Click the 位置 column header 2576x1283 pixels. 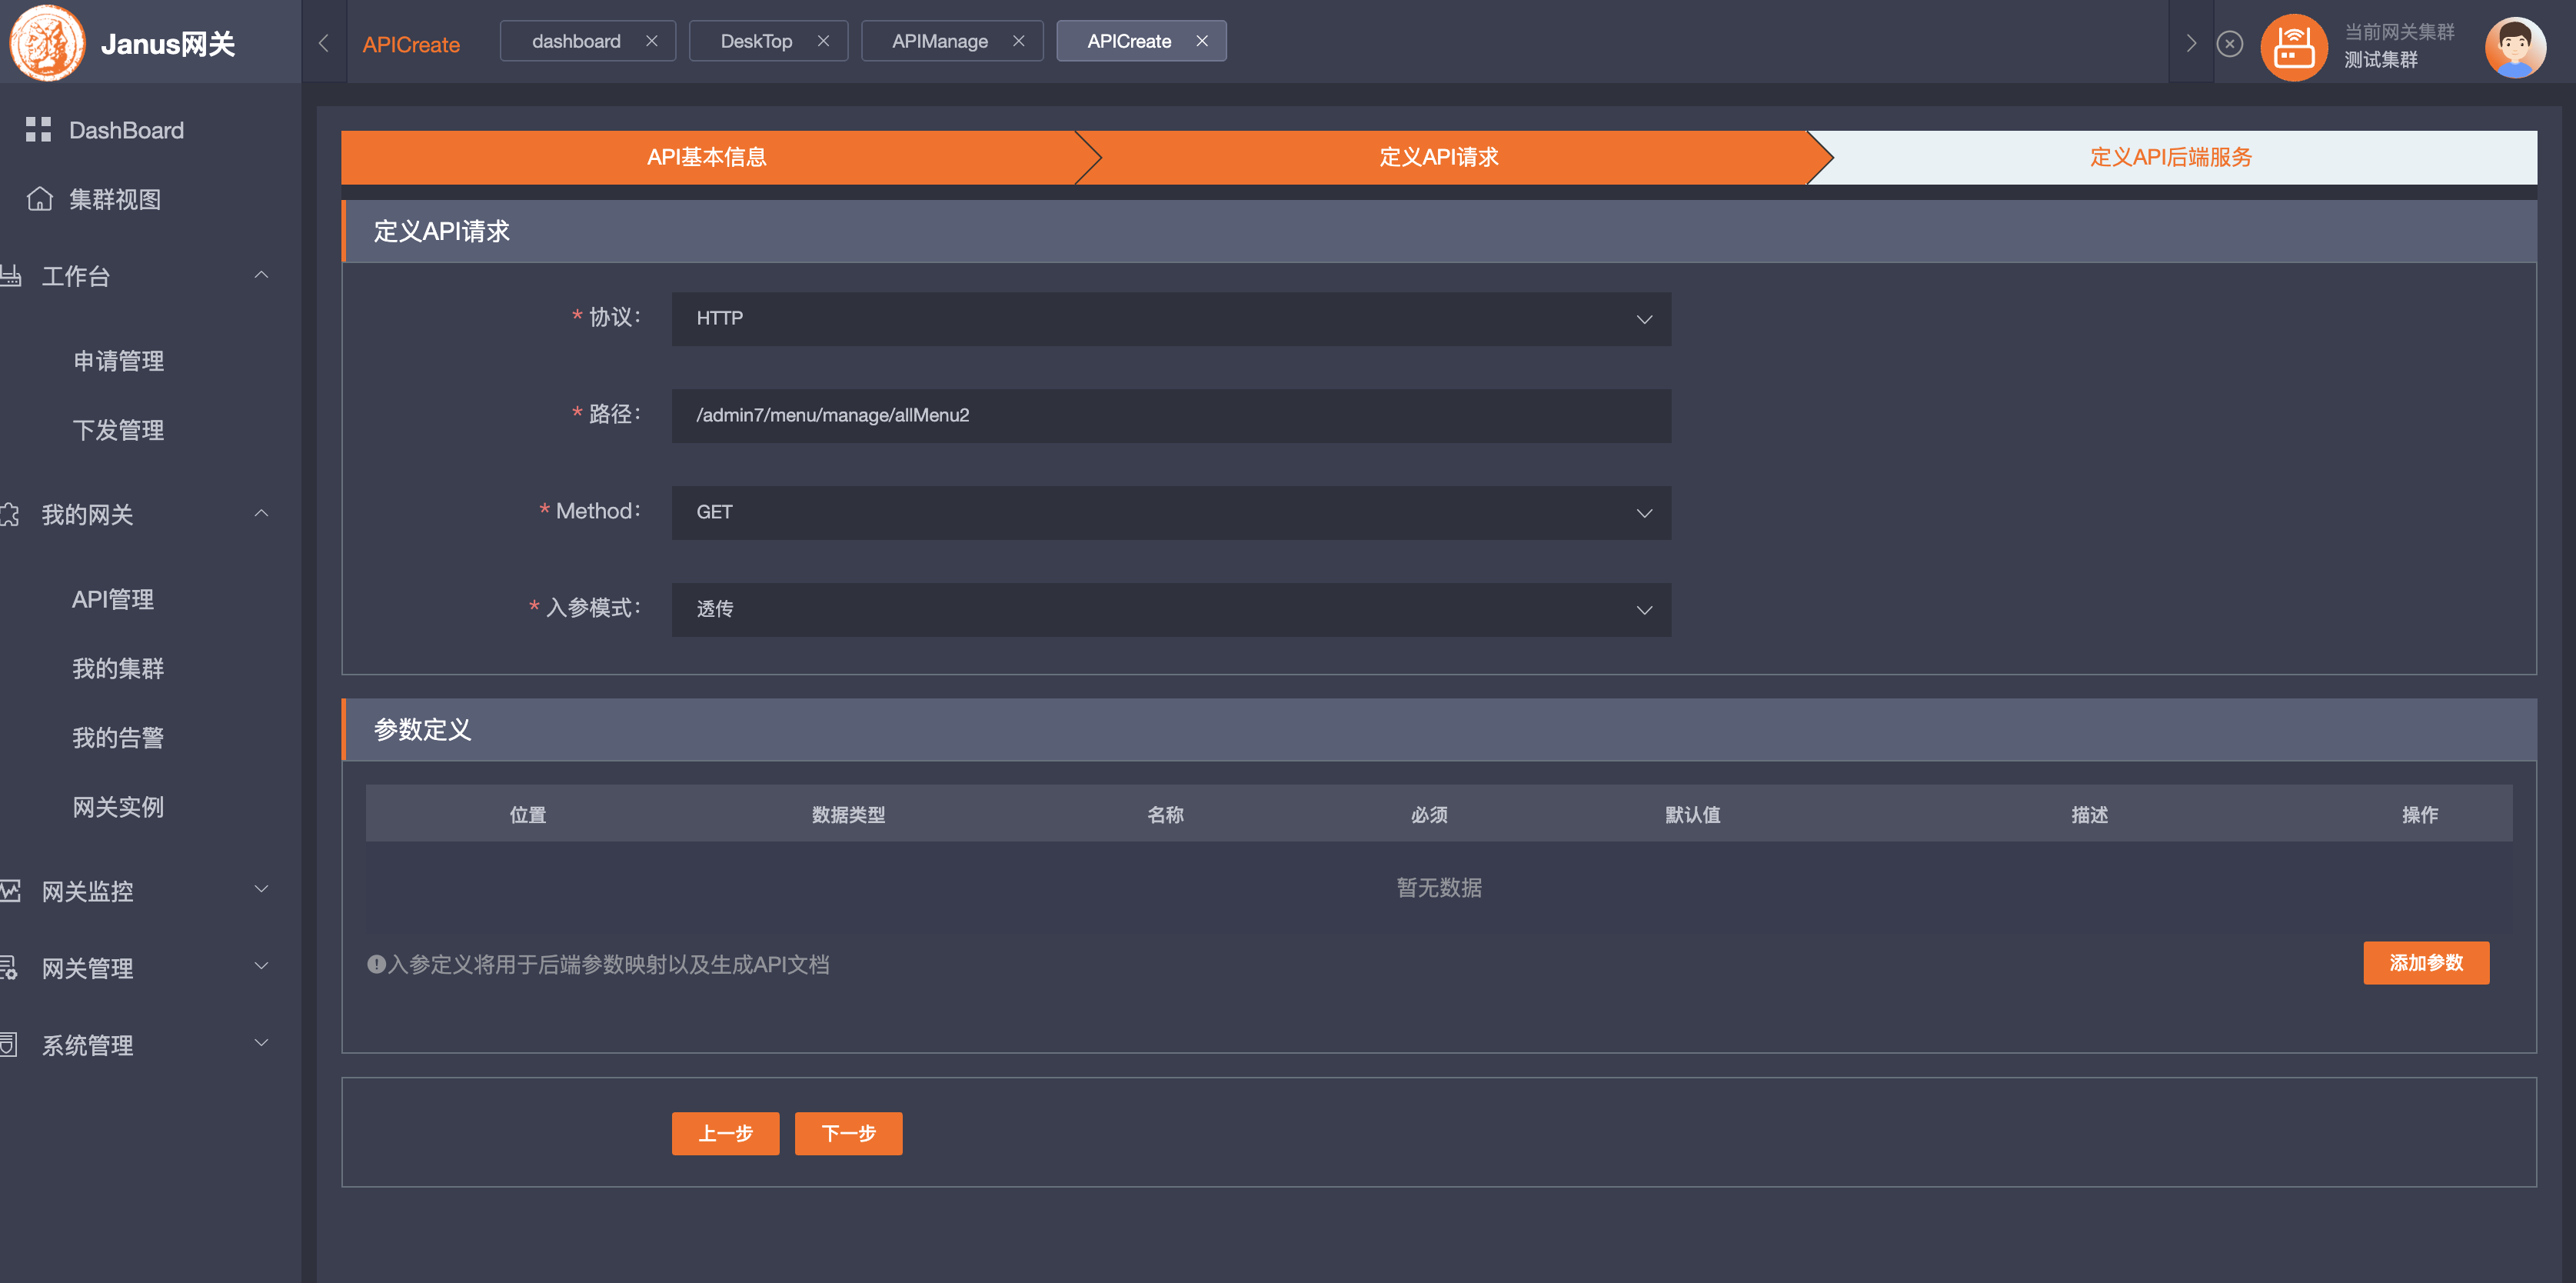(x=528, y=814)
